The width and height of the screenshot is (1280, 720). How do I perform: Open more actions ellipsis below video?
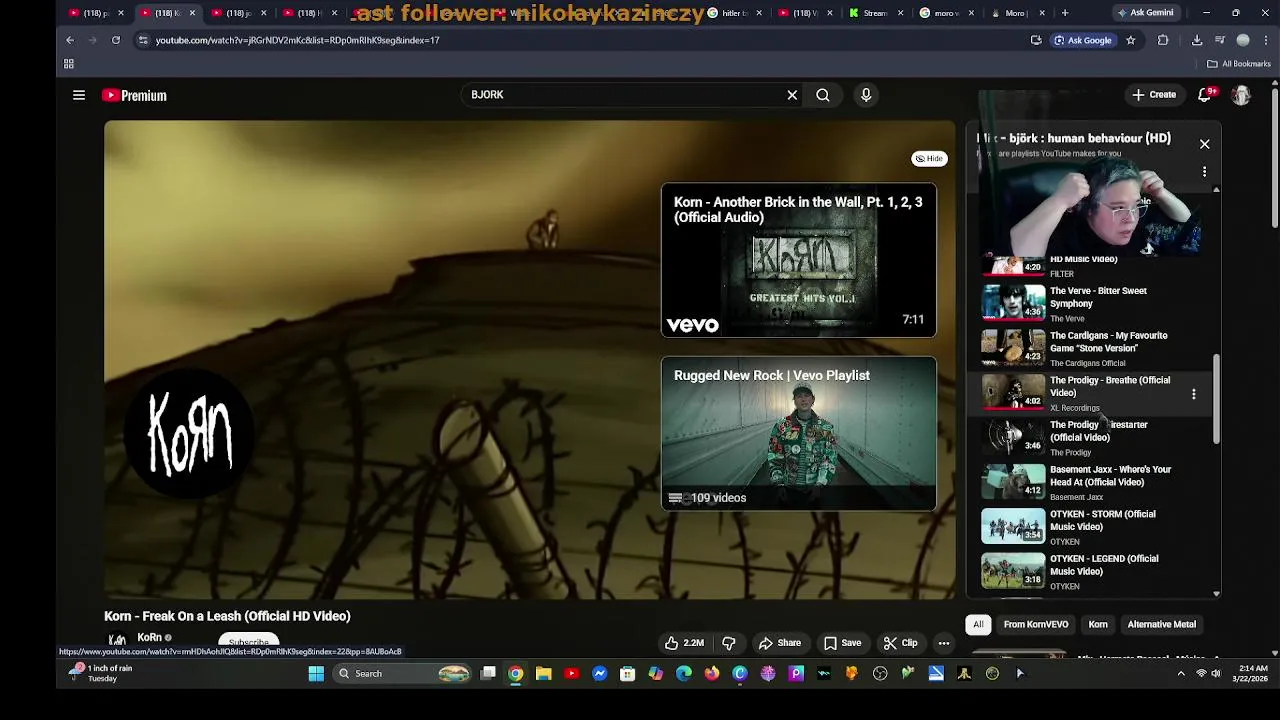(944, 643)
